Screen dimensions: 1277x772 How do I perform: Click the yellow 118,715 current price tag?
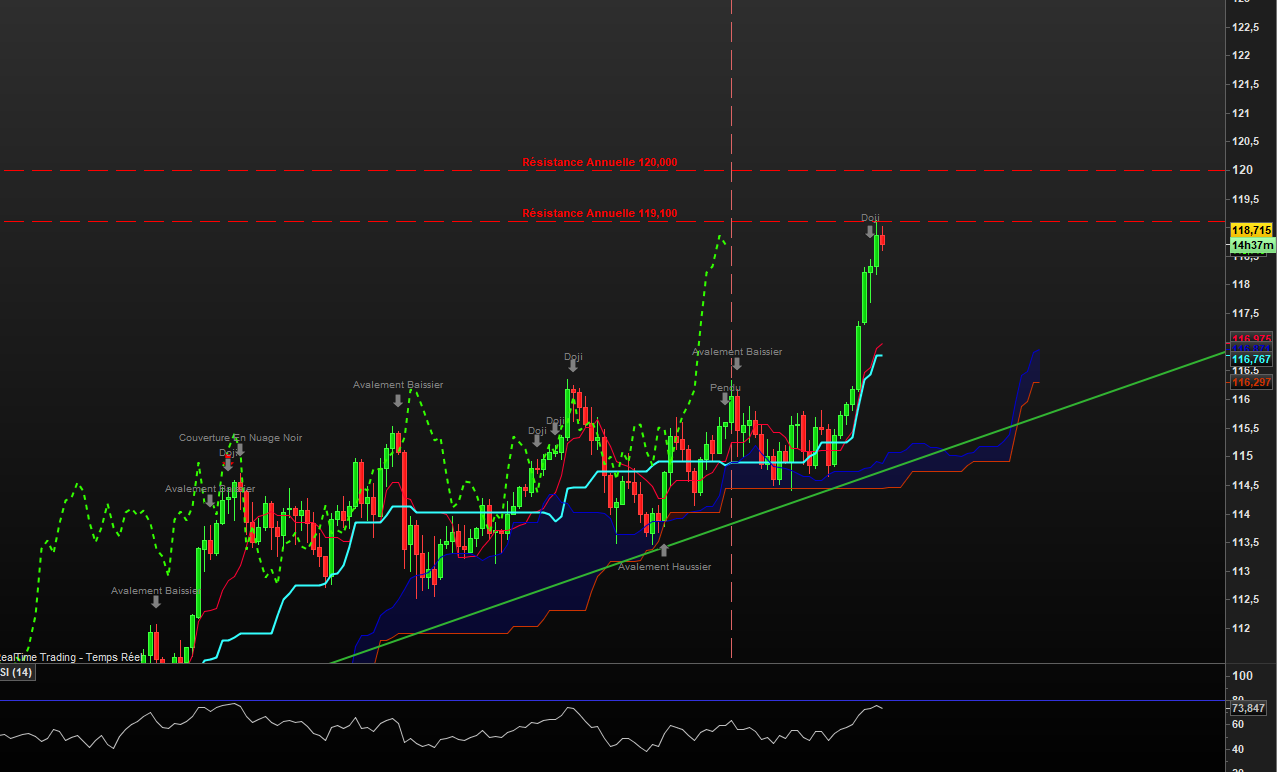click(x=1251, y=230)
